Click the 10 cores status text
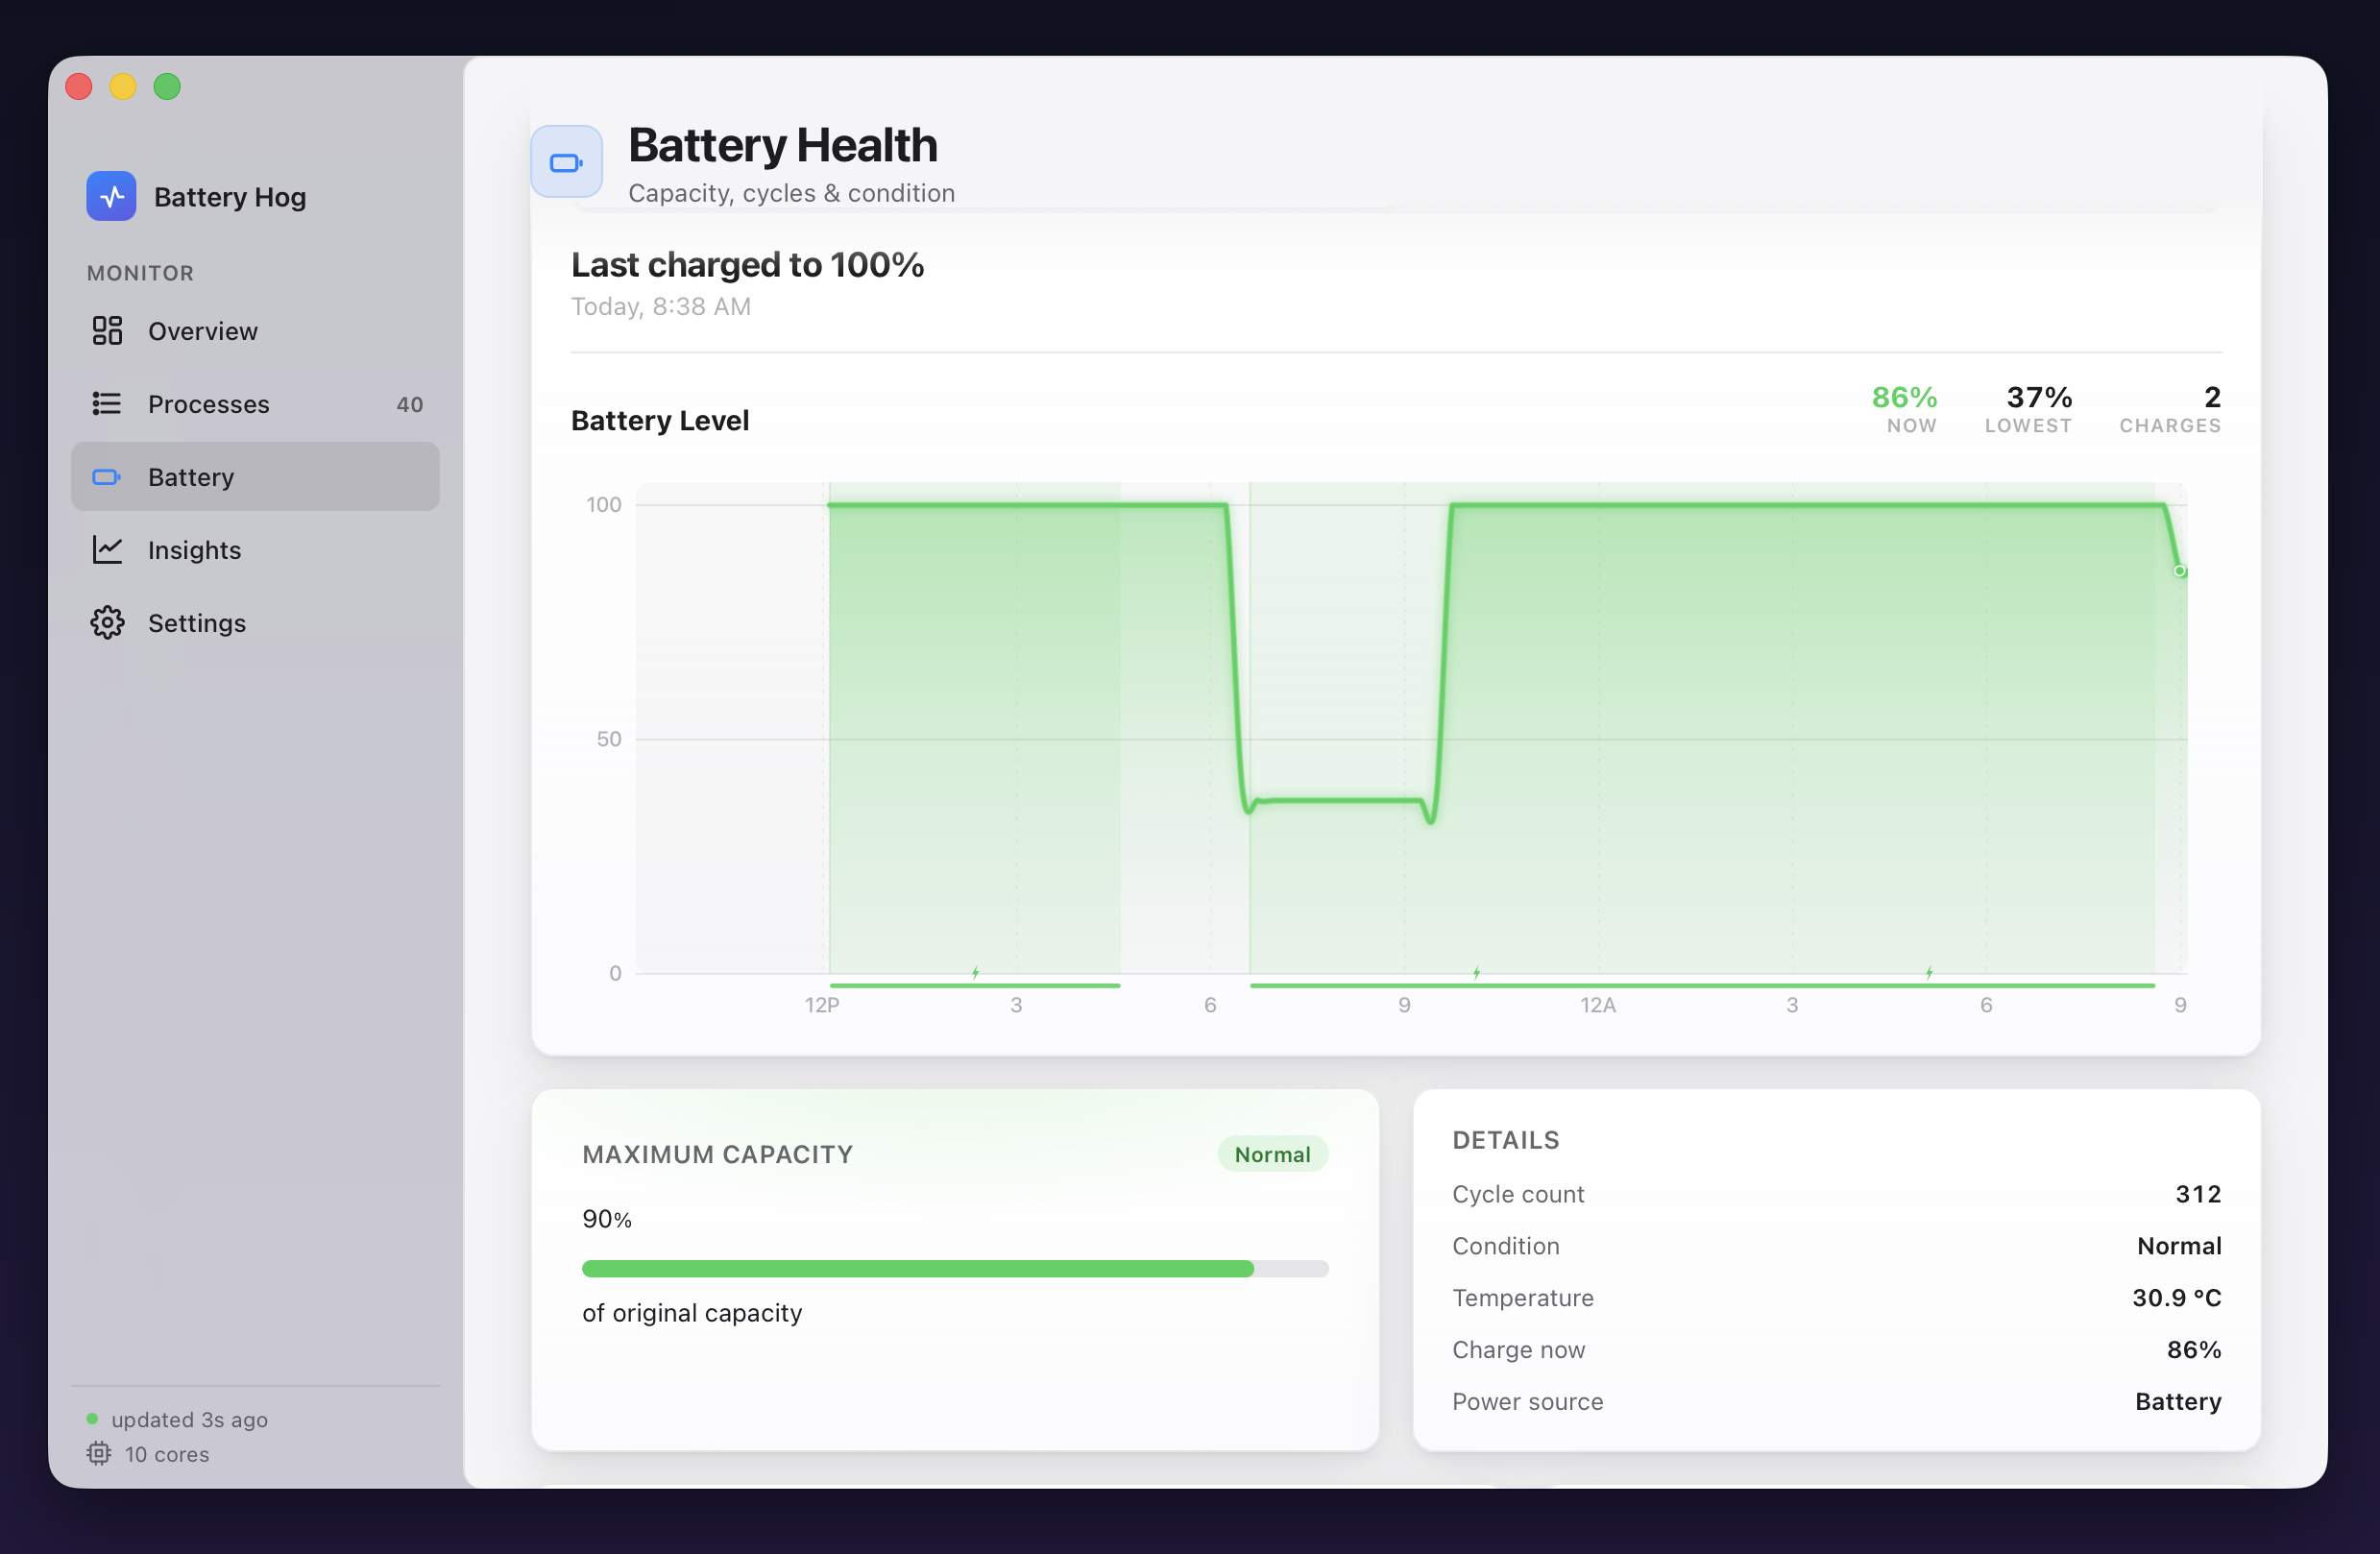 tap(167, 1454)
